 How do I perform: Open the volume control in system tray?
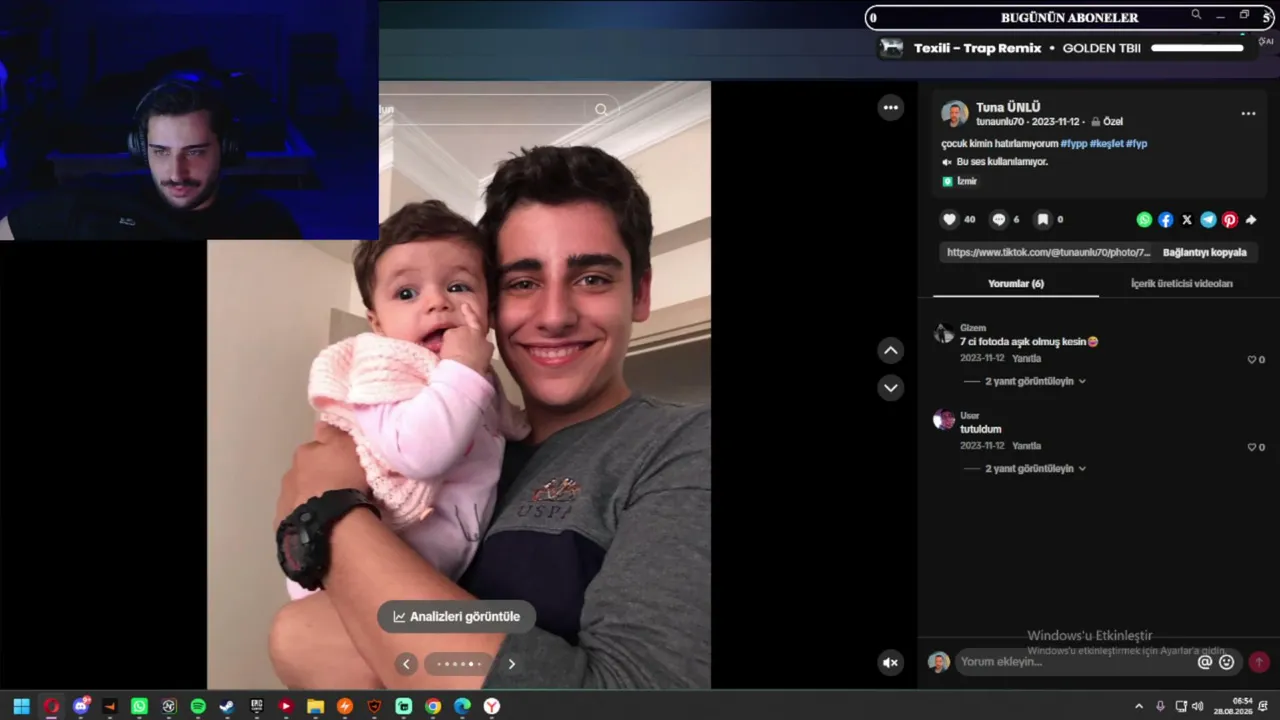pos(1198,706)
